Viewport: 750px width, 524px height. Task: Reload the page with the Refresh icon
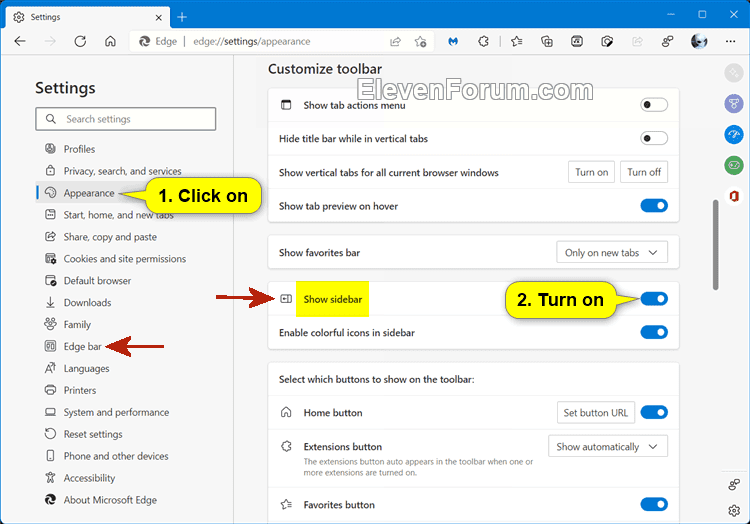pos(80,42)
